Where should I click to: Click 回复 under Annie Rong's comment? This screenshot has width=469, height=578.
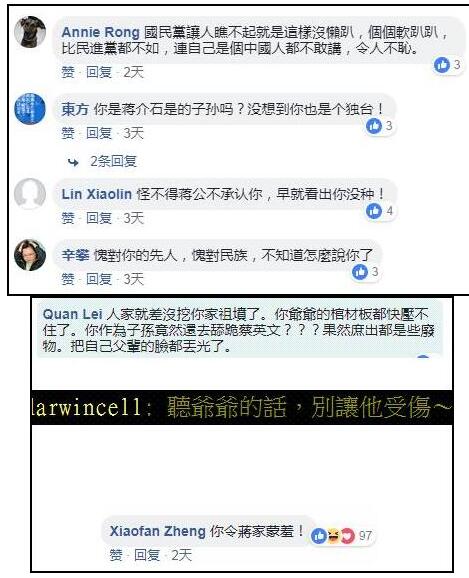click(99, 72)
